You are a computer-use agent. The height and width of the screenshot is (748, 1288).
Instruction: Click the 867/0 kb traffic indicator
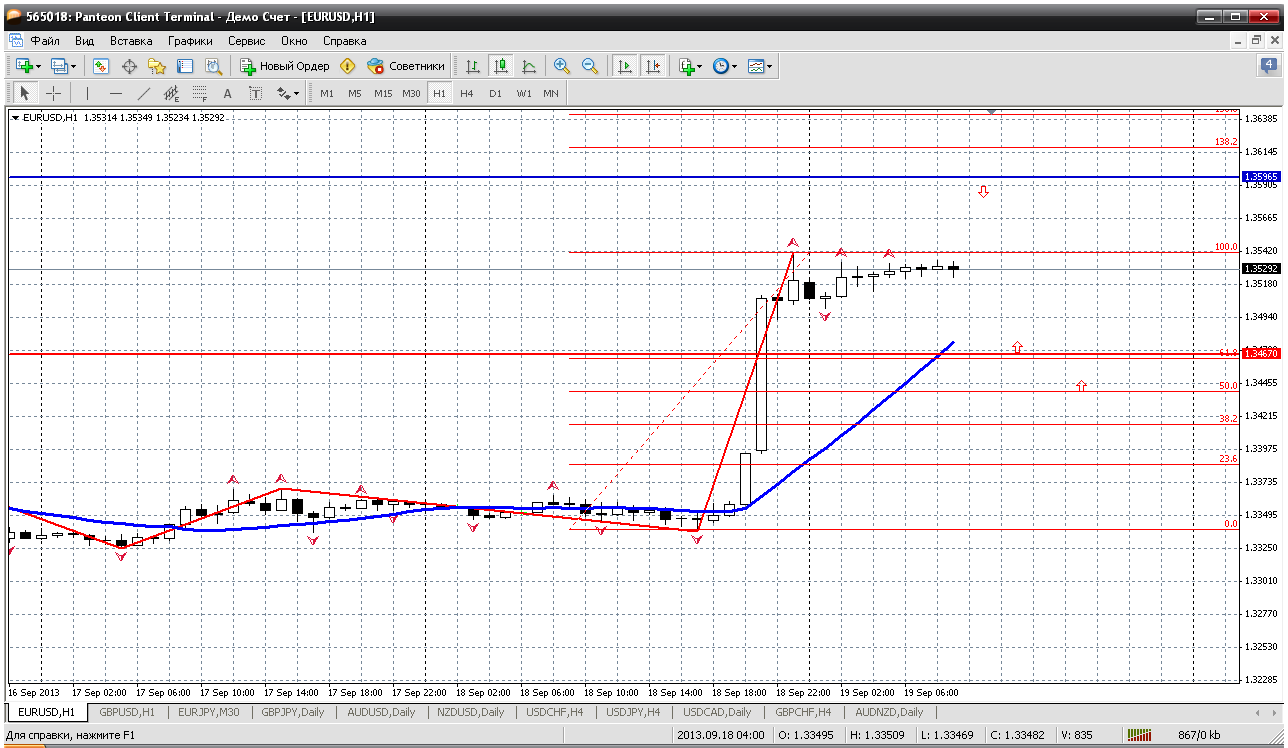pos(1199,735)
